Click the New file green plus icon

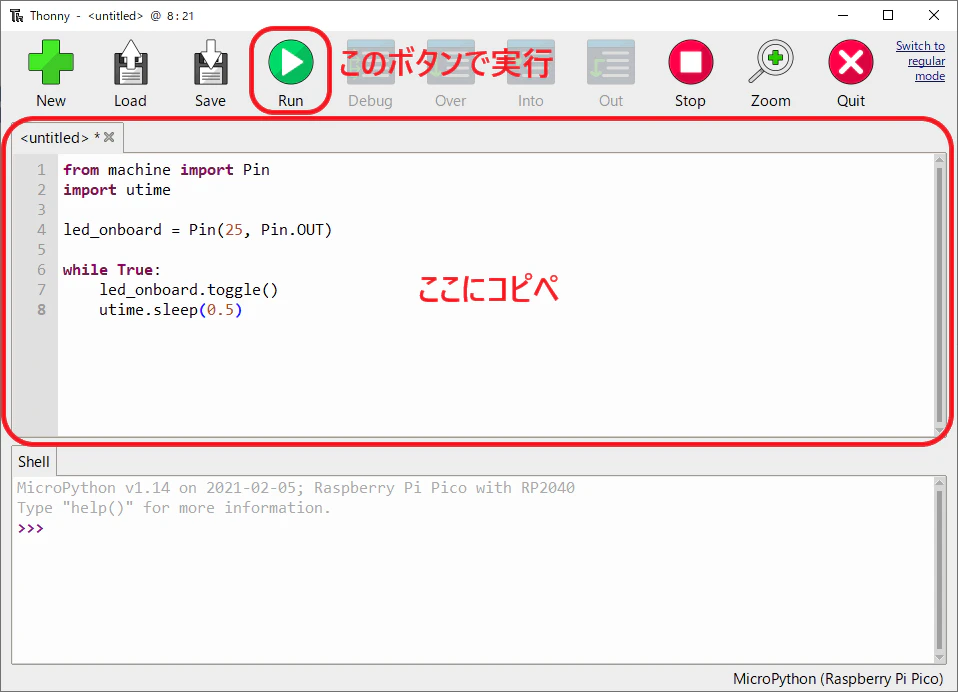click(x=51, y=62)
